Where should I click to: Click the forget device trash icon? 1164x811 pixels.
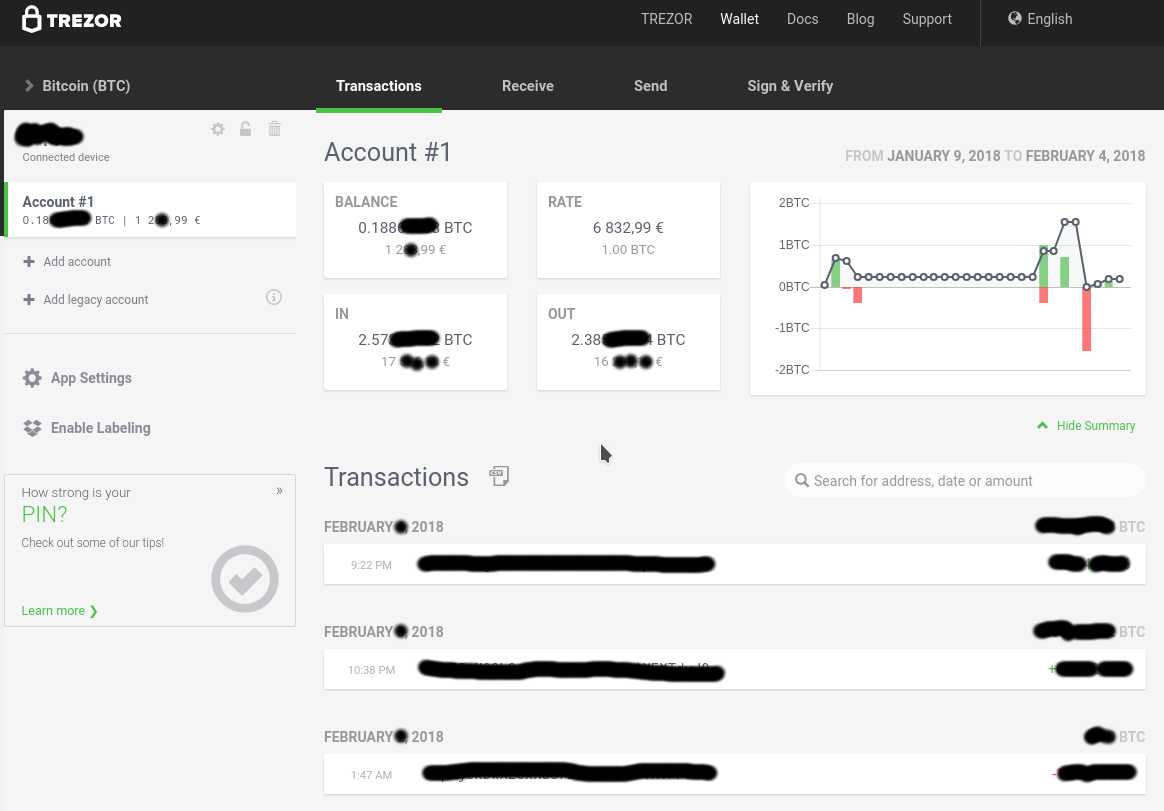[x=275, y=129]
